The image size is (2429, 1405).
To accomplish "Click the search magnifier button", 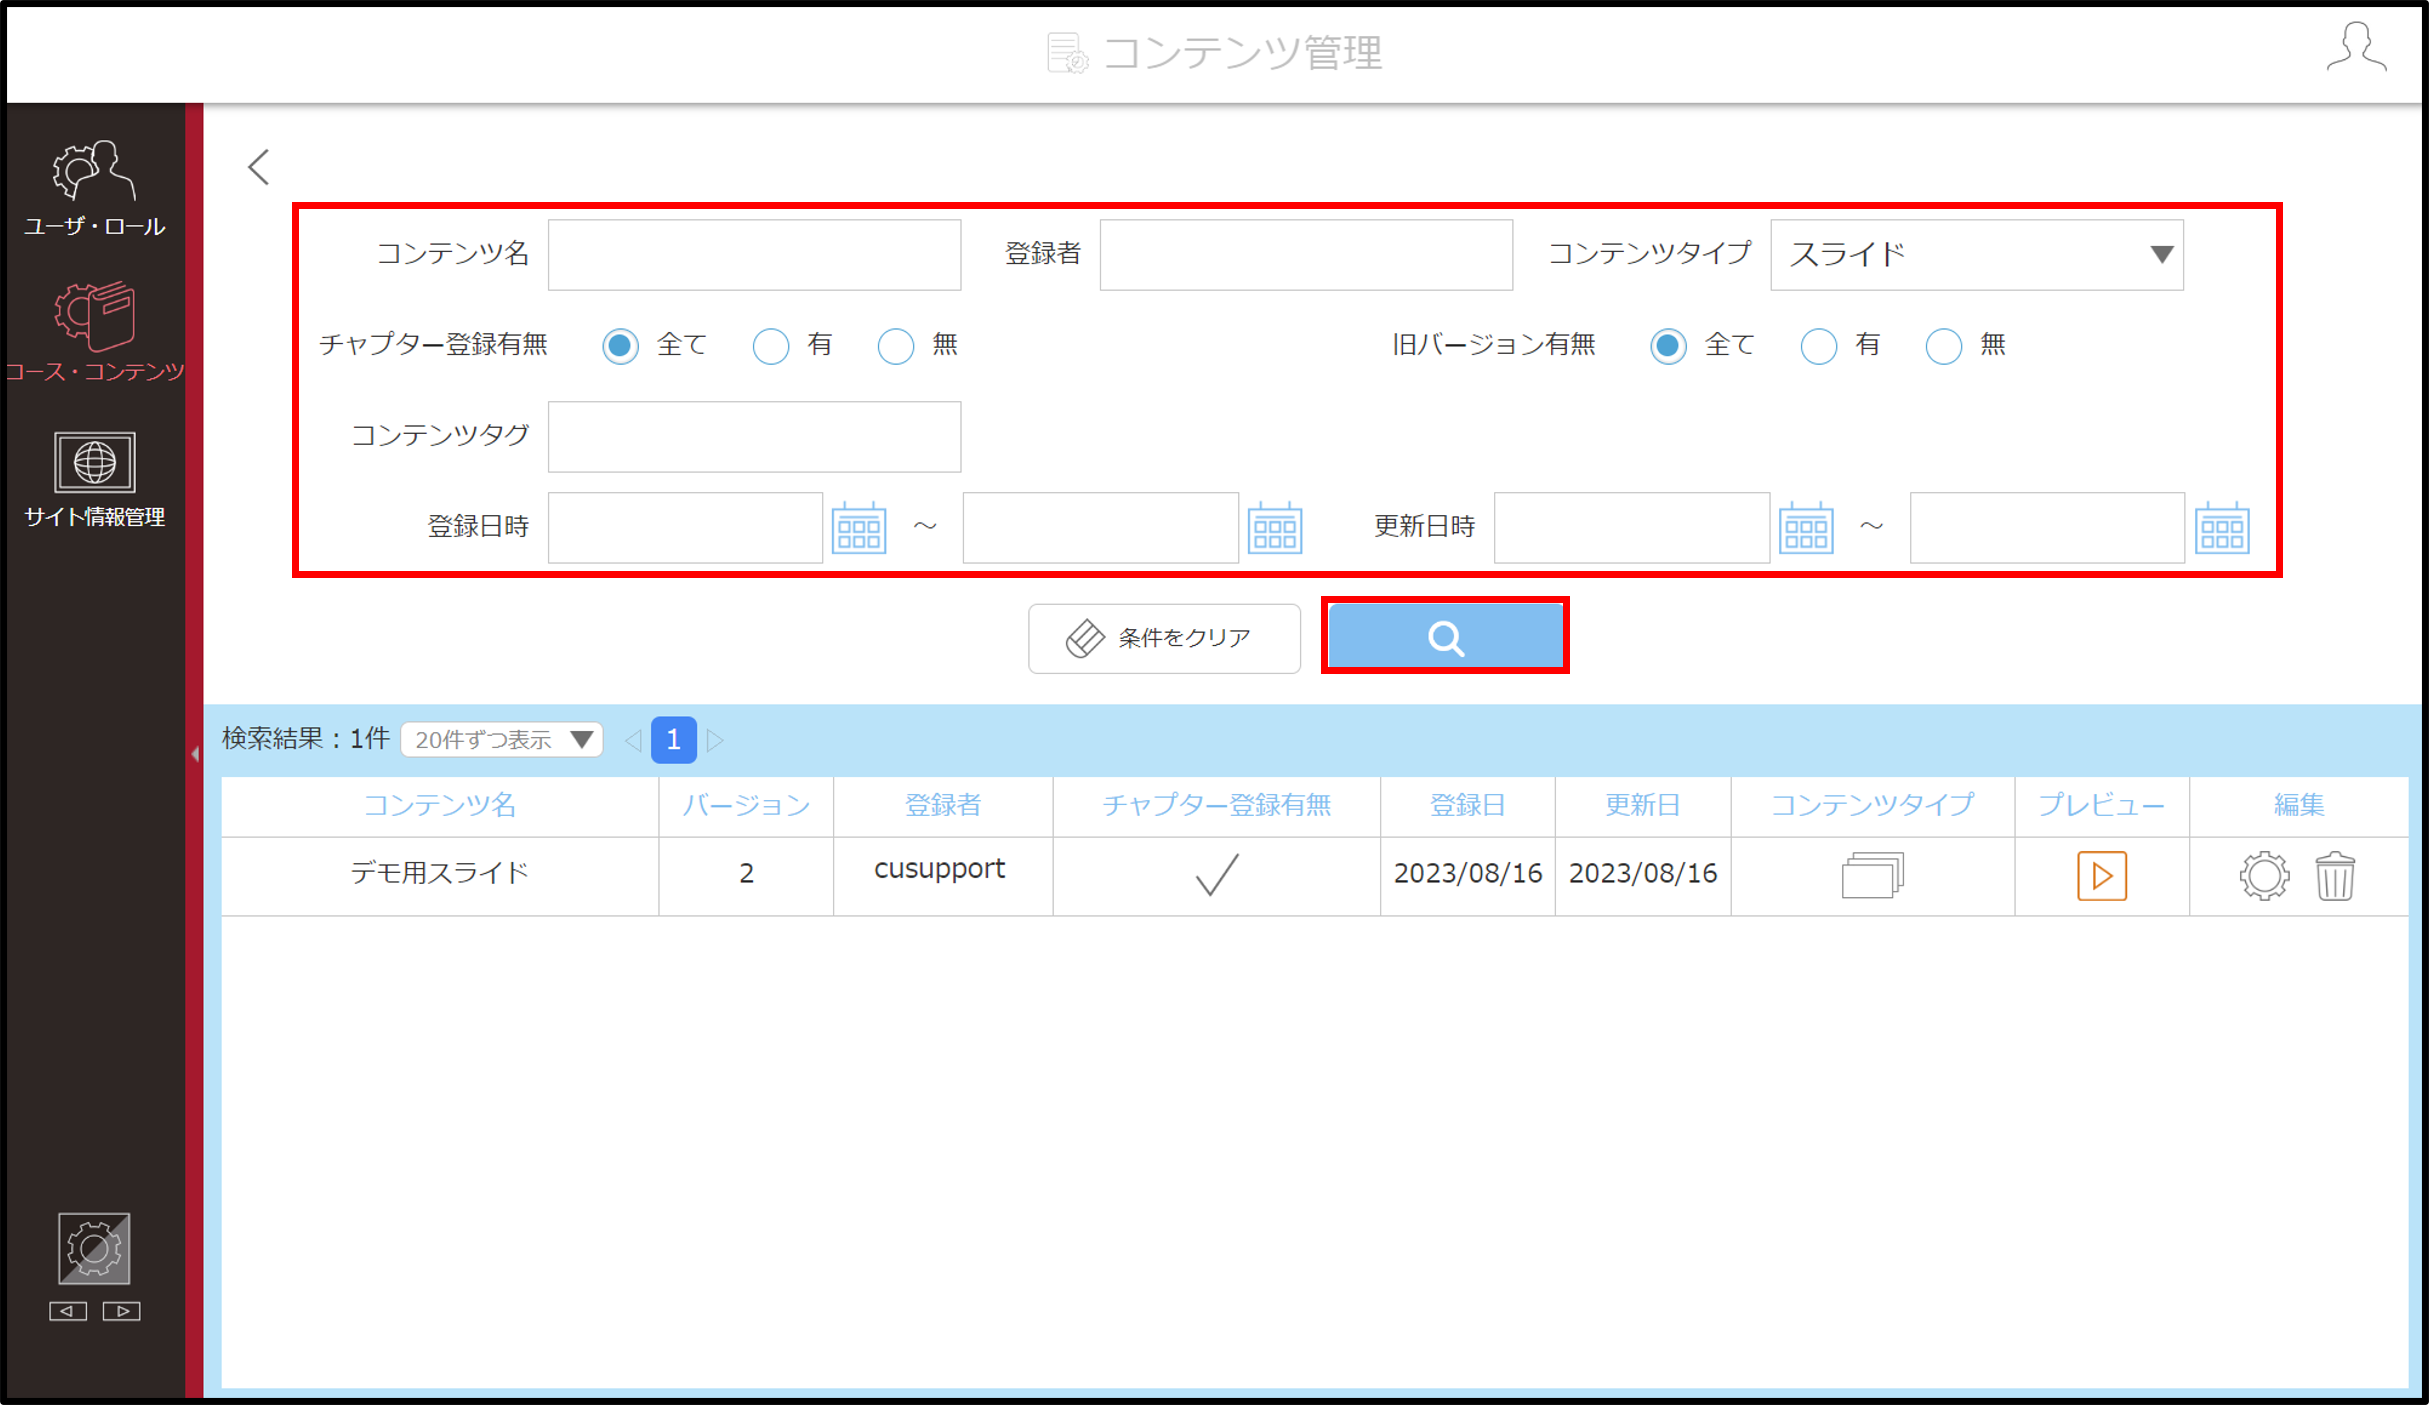I will point(1445,637).
